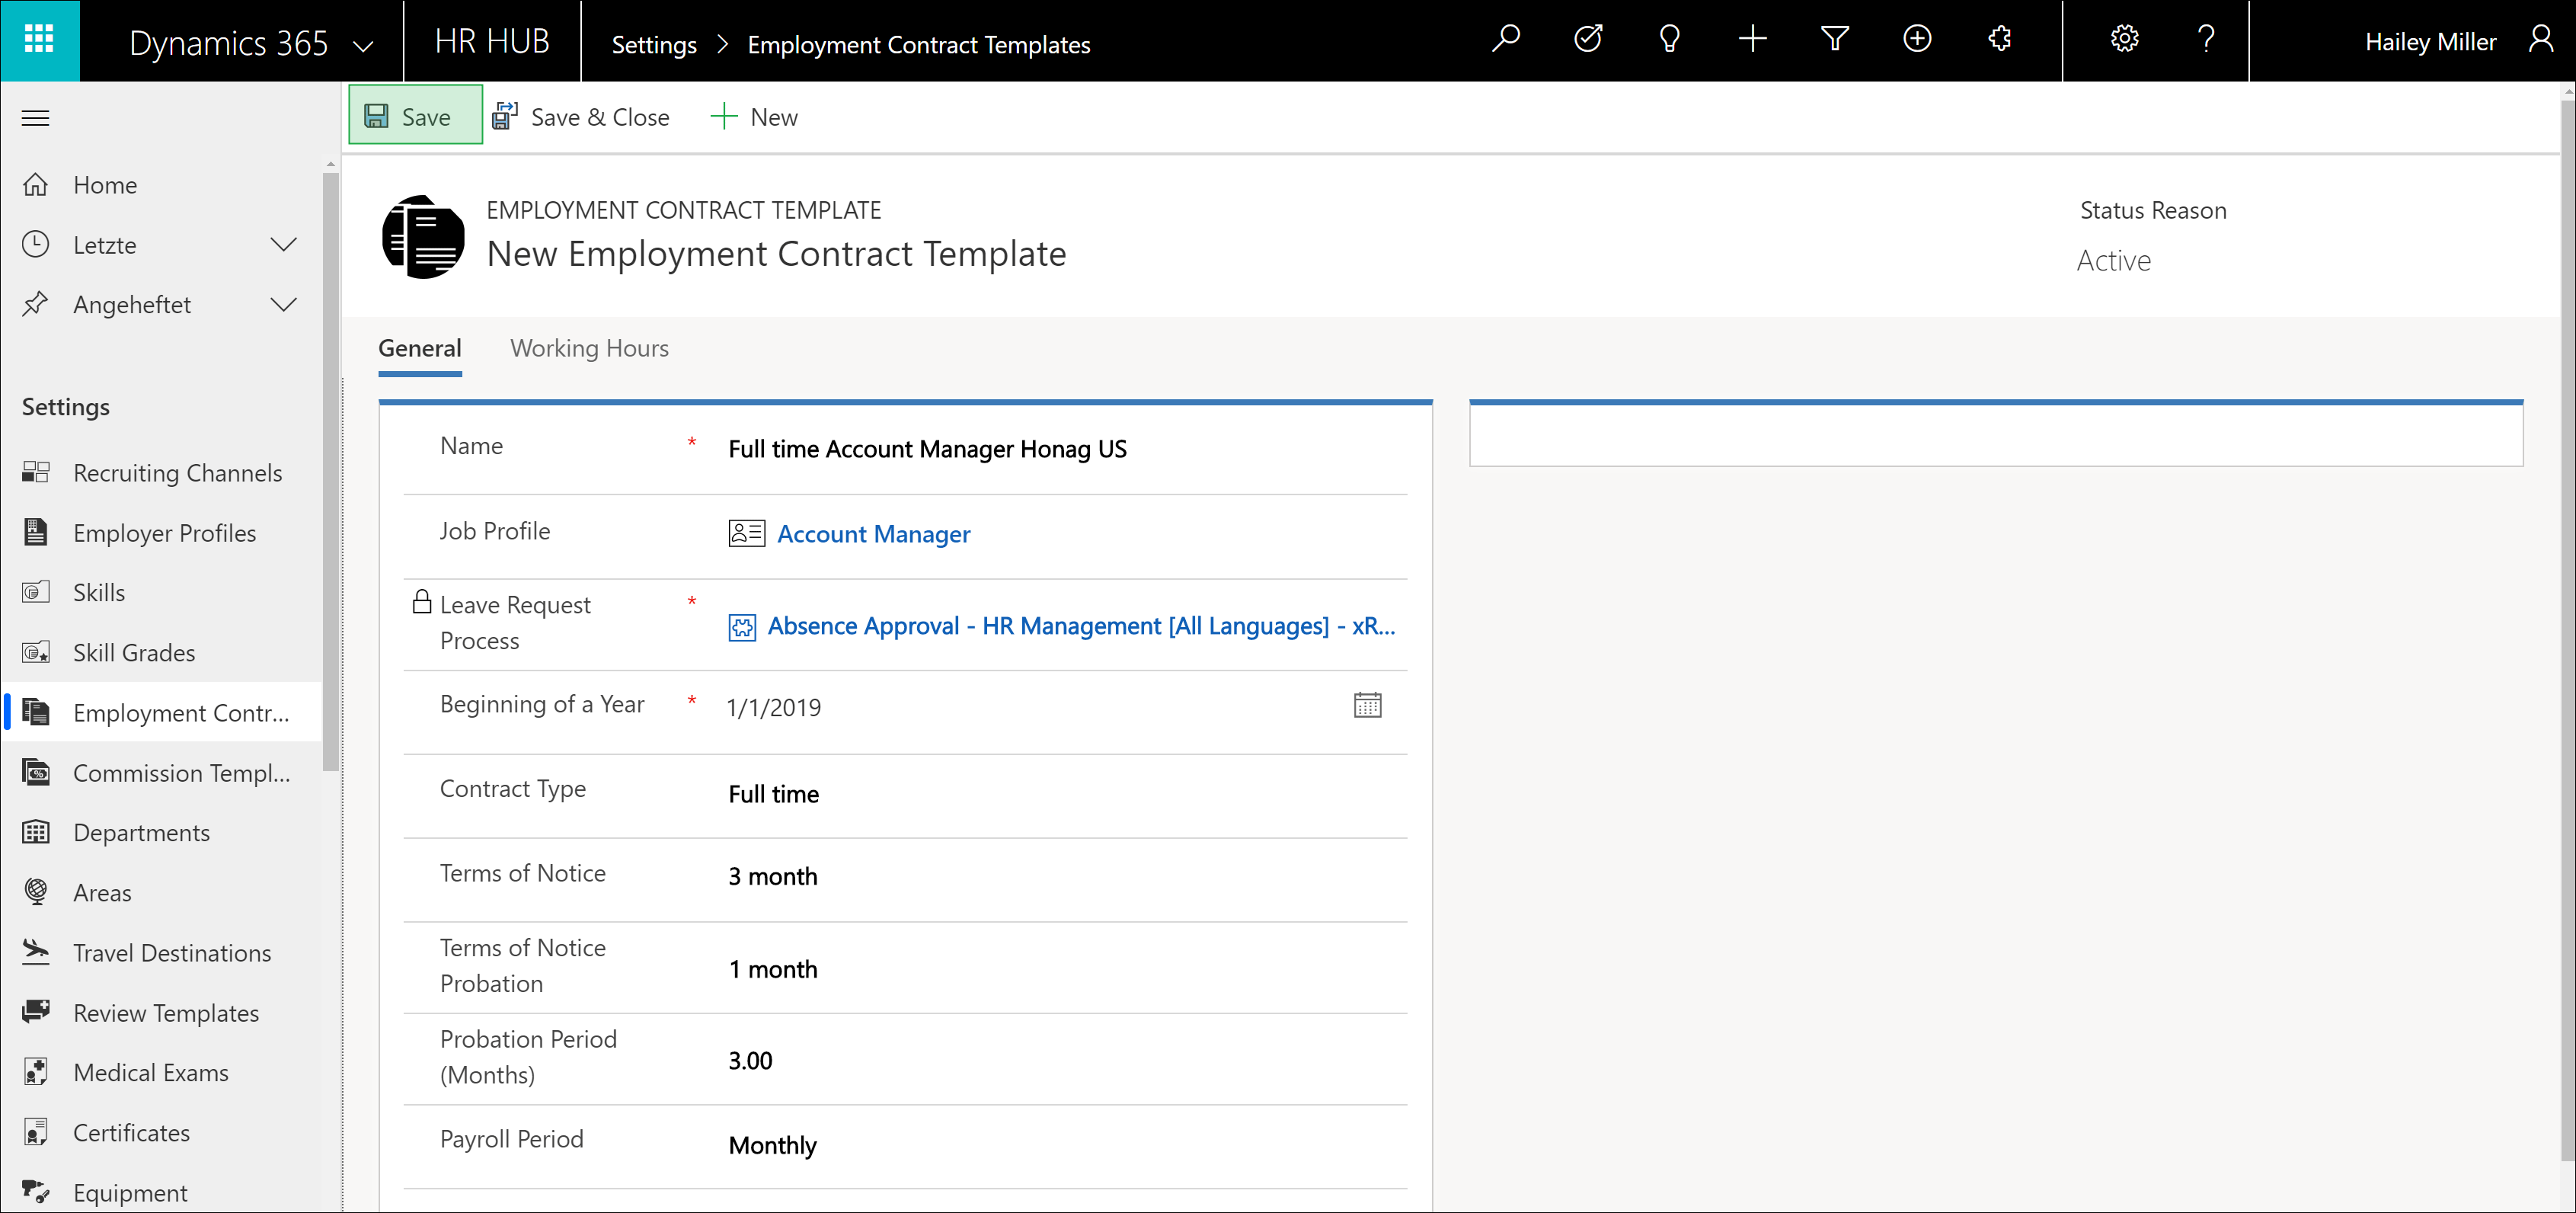The width and height of the screenshot is (2576, 1213).
Task: Click the employment contract template record icon
Action: tap(423, 236)
